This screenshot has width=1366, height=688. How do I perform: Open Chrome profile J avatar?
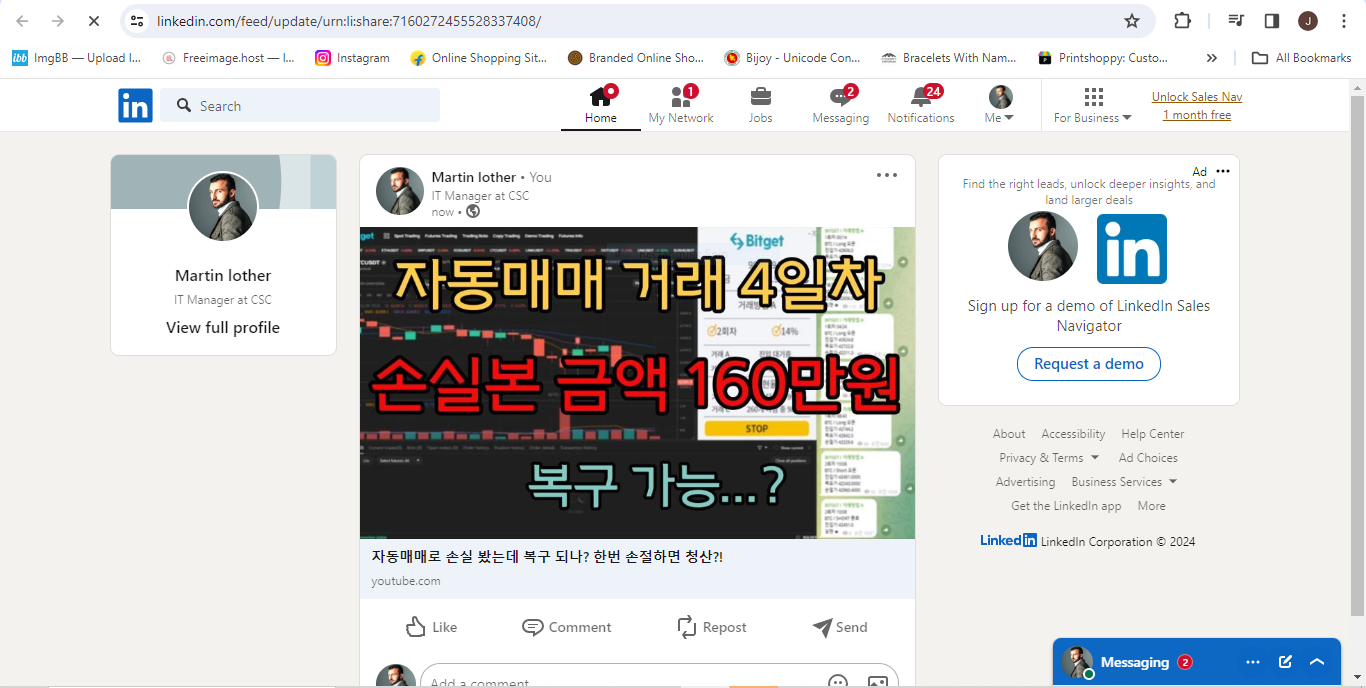pos(1308,21)
